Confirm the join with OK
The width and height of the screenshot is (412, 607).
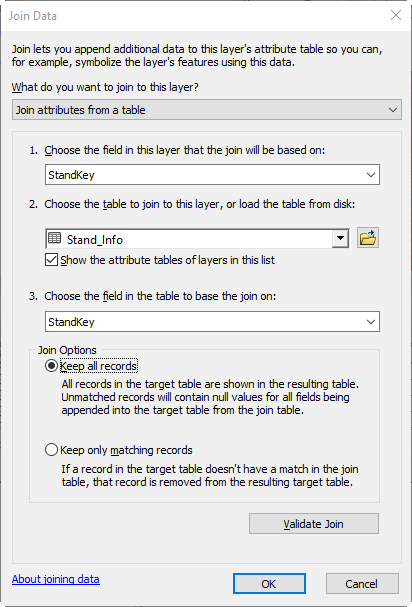click(x=269, y=583)
